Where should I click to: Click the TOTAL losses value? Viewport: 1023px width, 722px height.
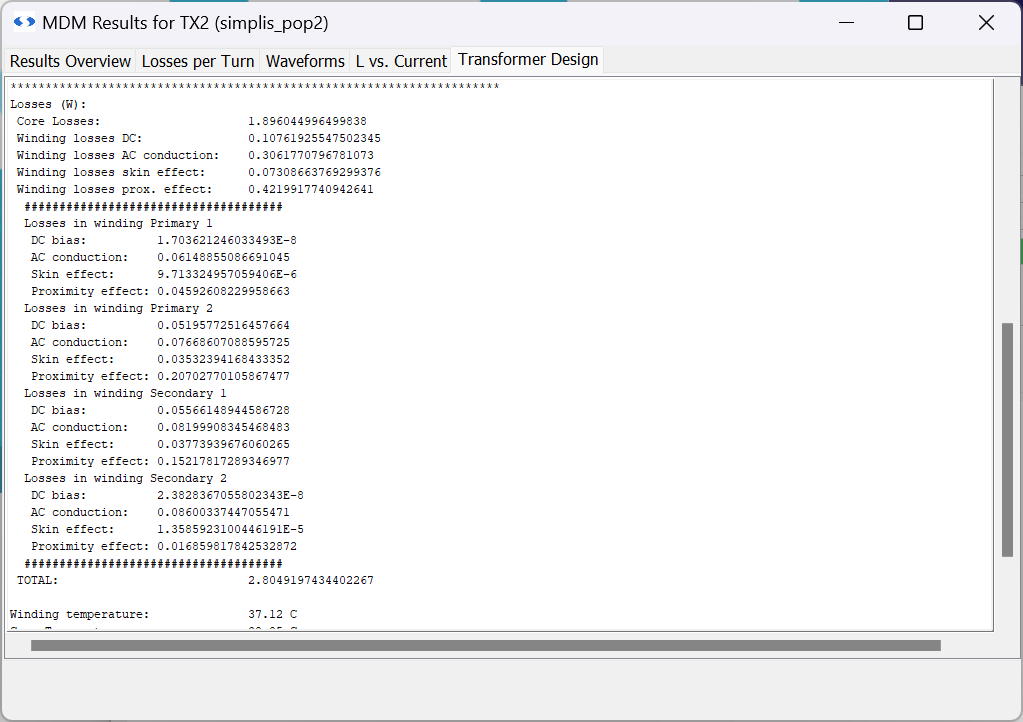310,580
